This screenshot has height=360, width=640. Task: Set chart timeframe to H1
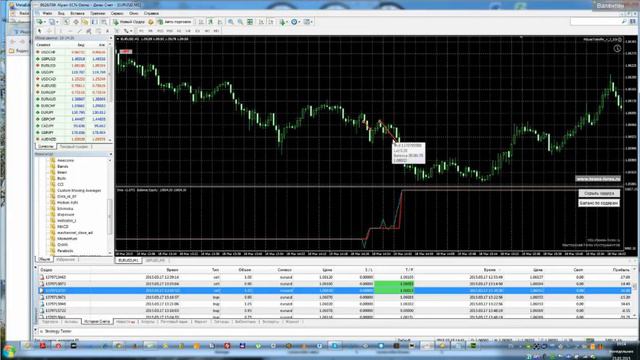click(178, 31)
